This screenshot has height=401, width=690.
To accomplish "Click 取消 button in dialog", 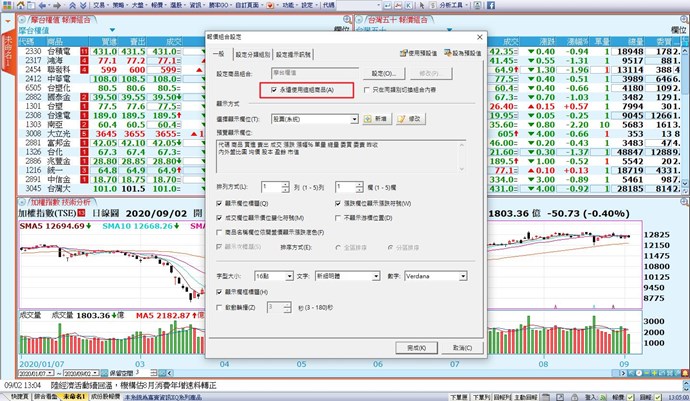I will [x=460, y=347].
